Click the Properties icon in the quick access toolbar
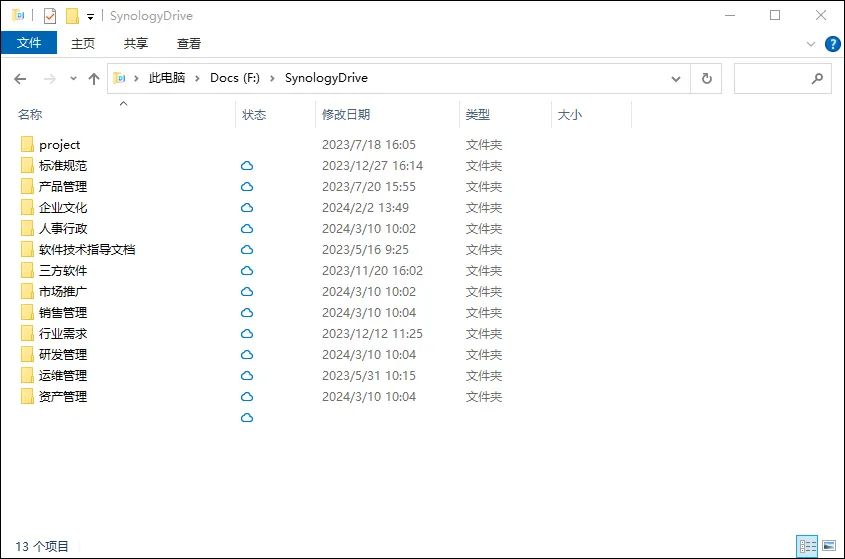Screen dimensions: 845x559 pos(50,16)
